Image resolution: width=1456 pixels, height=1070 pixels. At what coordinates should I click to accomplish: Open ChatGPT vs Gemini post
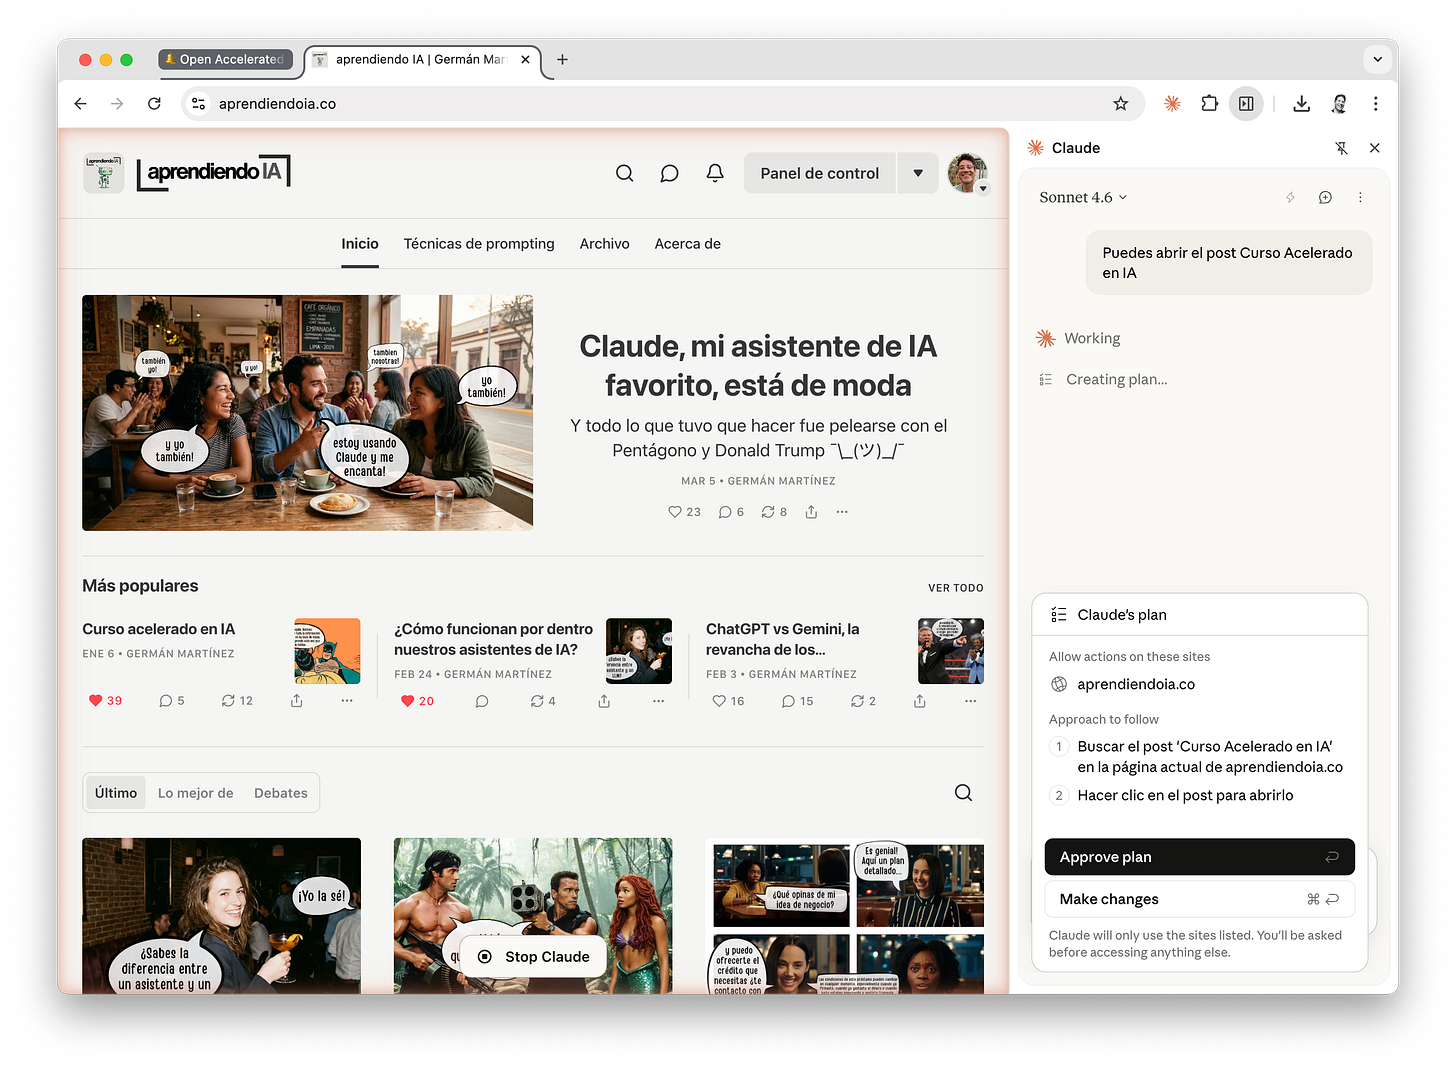click(783, 639)
